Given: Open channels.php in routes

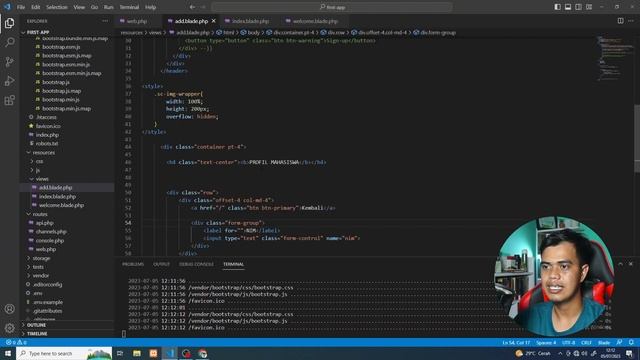Looking at the screenshot, I should (51, 231).
